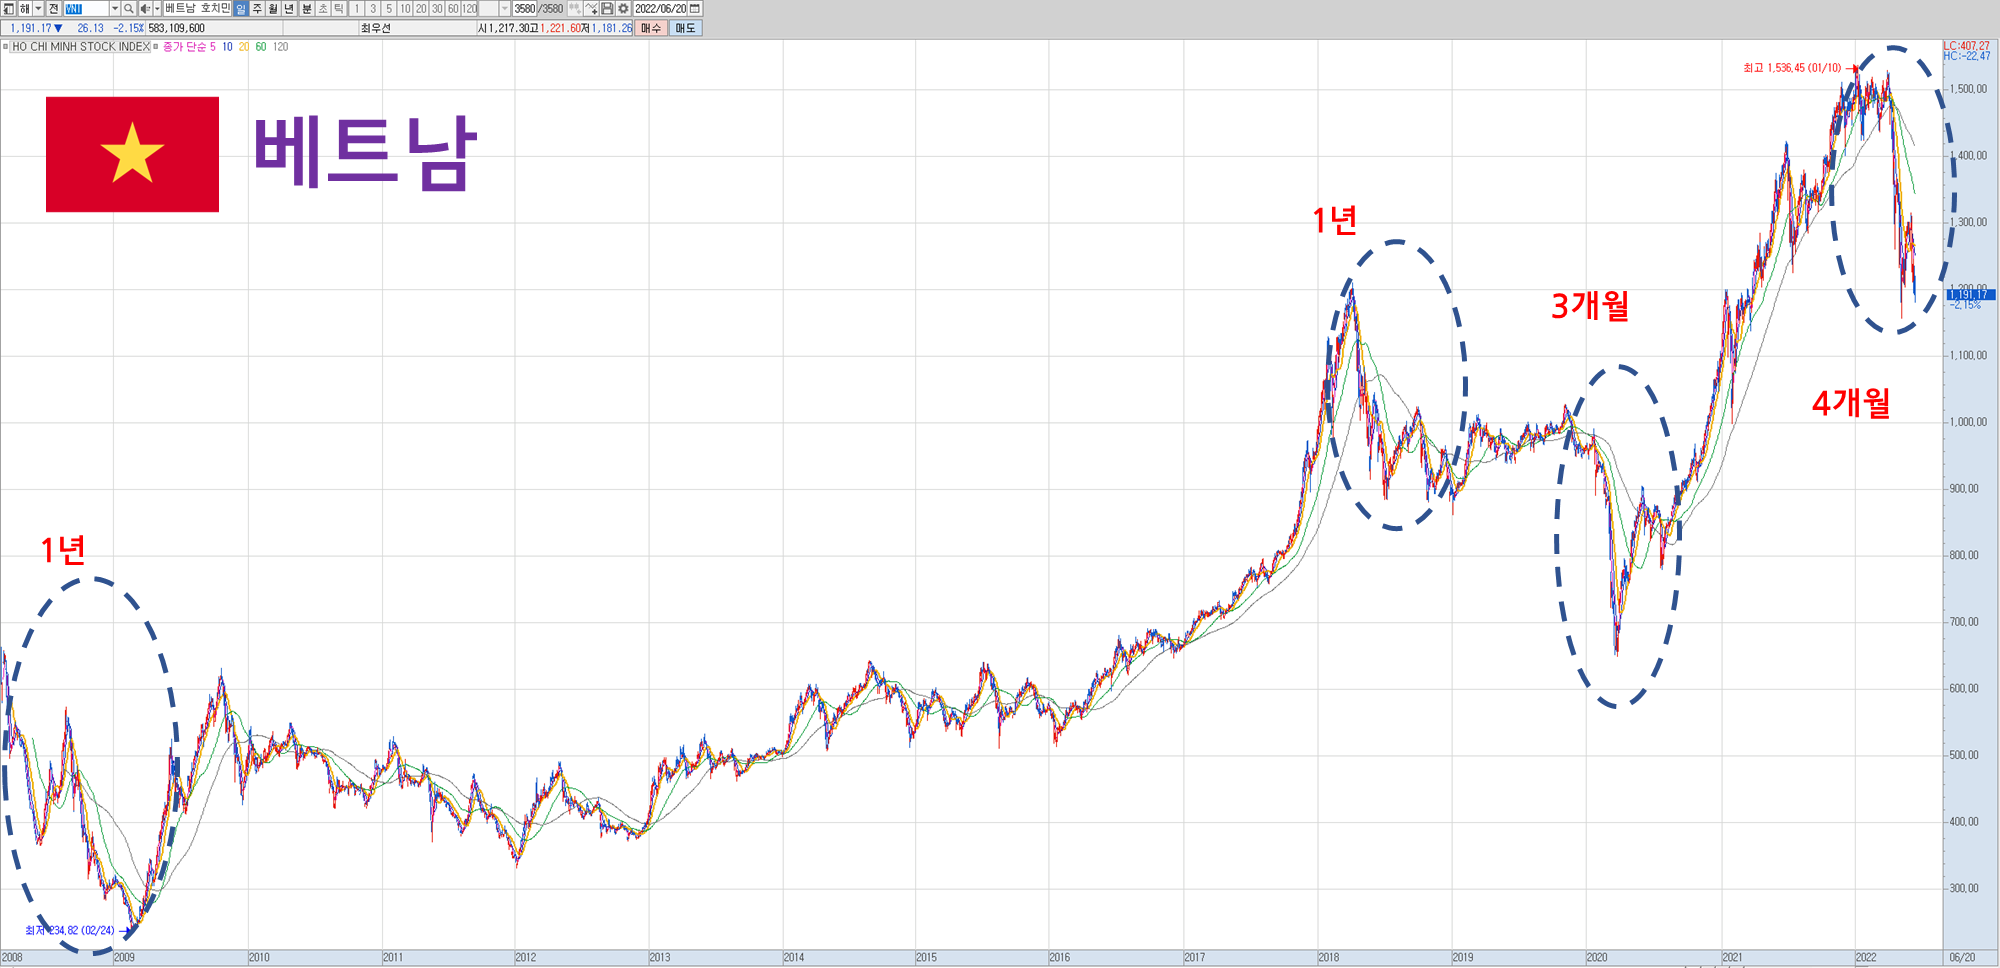Select the 5 interval button

389,8
